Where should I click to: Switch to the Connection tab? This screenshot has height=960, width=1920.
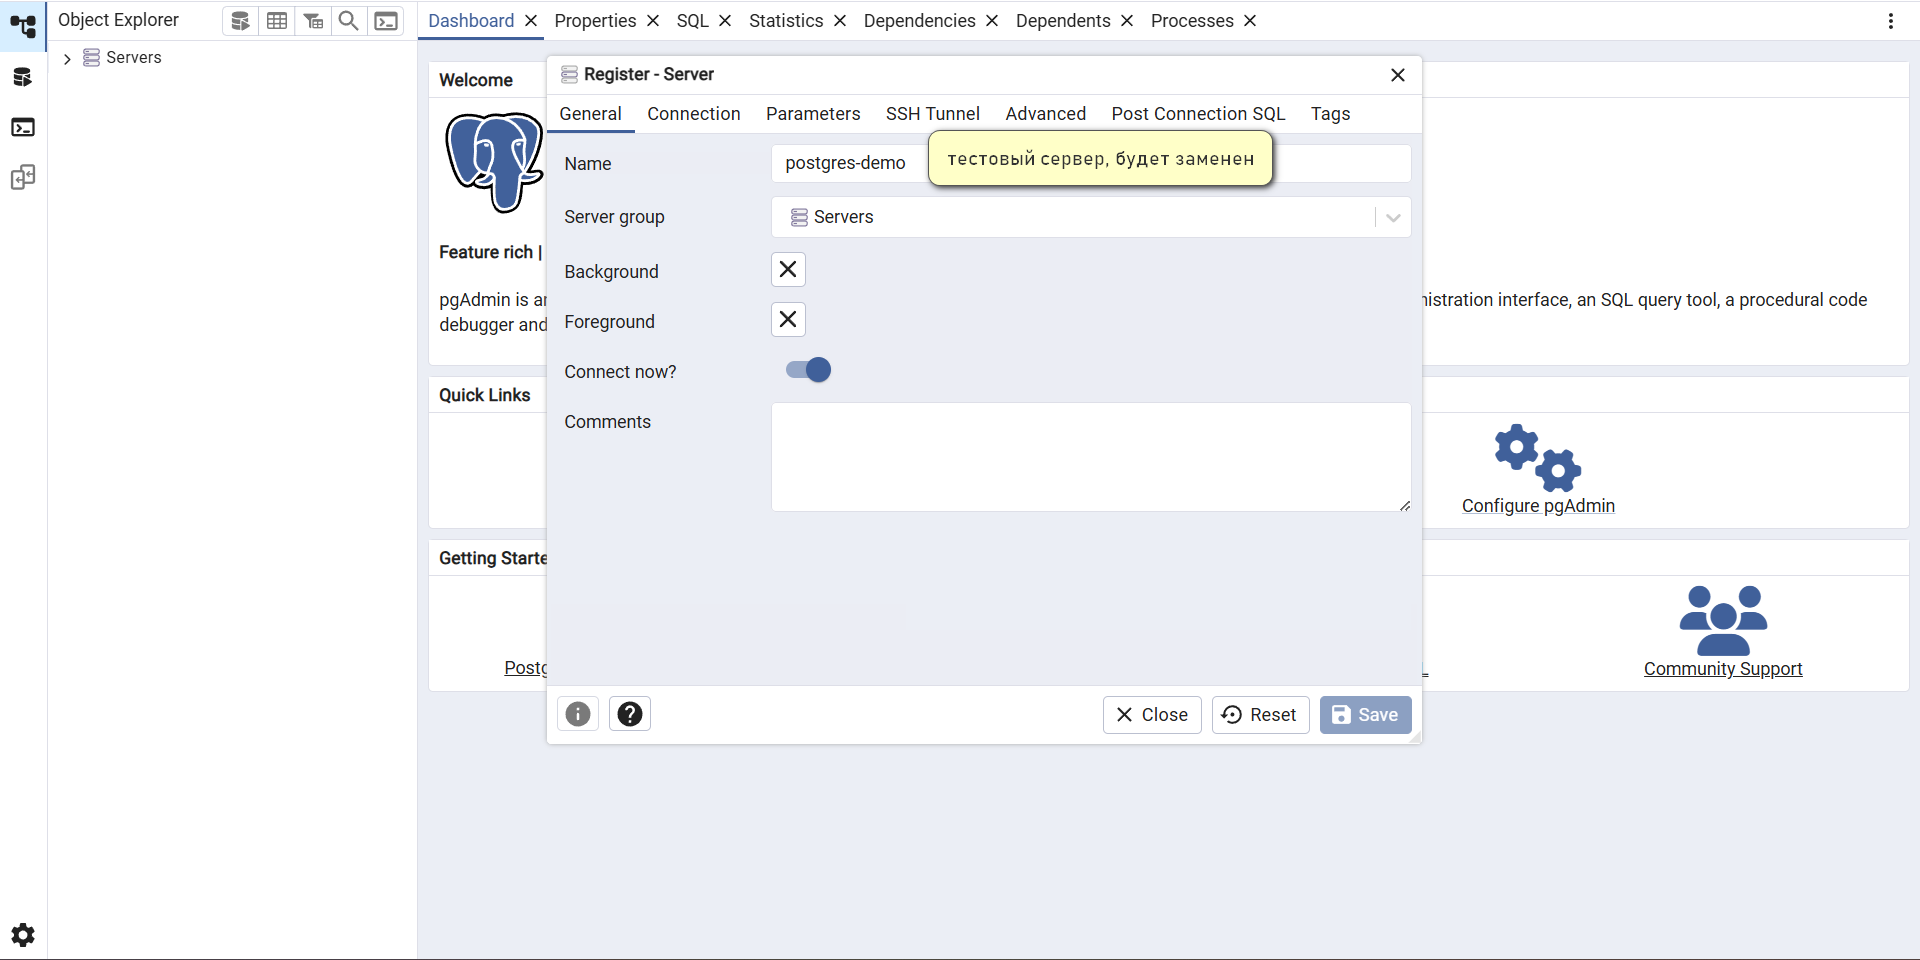tap(694, 114)
